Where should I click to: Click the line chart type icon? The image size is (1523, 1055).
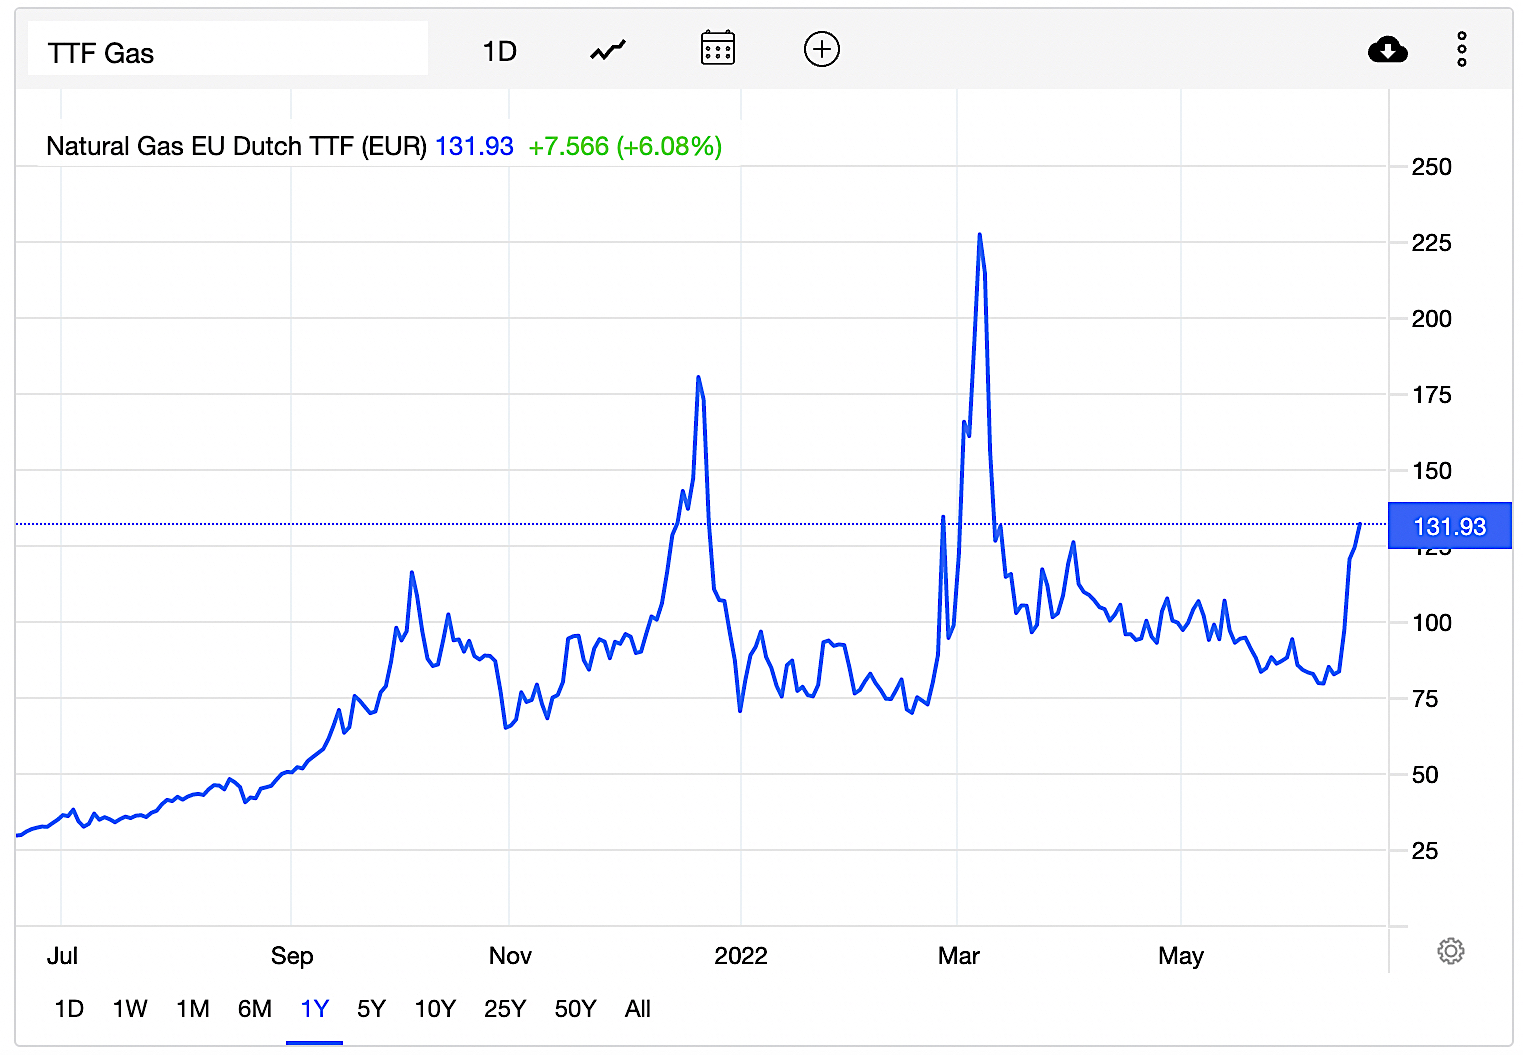coord(607,50)
